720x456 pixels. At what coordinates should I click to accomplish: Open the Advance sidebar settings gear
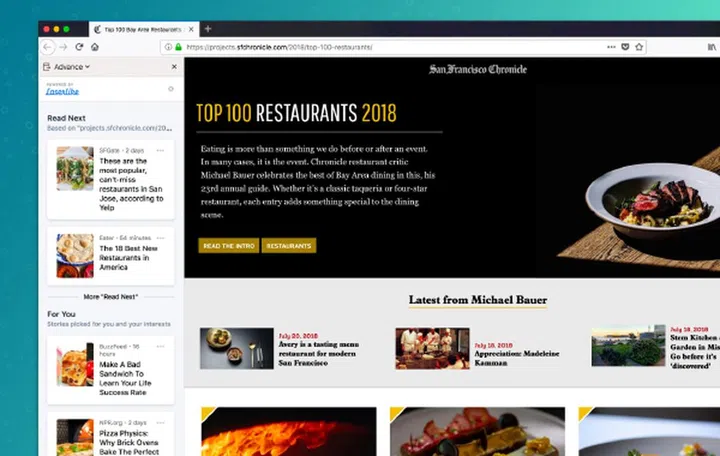[x=170, y=89]
